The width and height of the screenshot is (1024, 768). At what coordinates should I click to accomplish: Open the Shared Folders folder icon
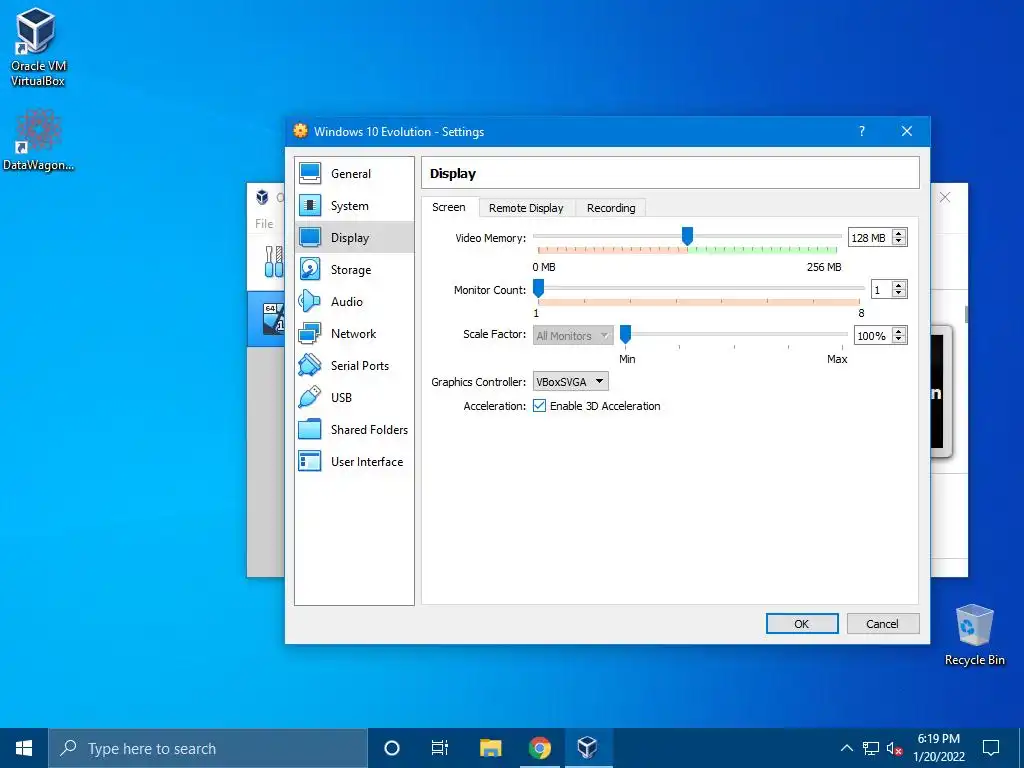[x=310, y=429]
